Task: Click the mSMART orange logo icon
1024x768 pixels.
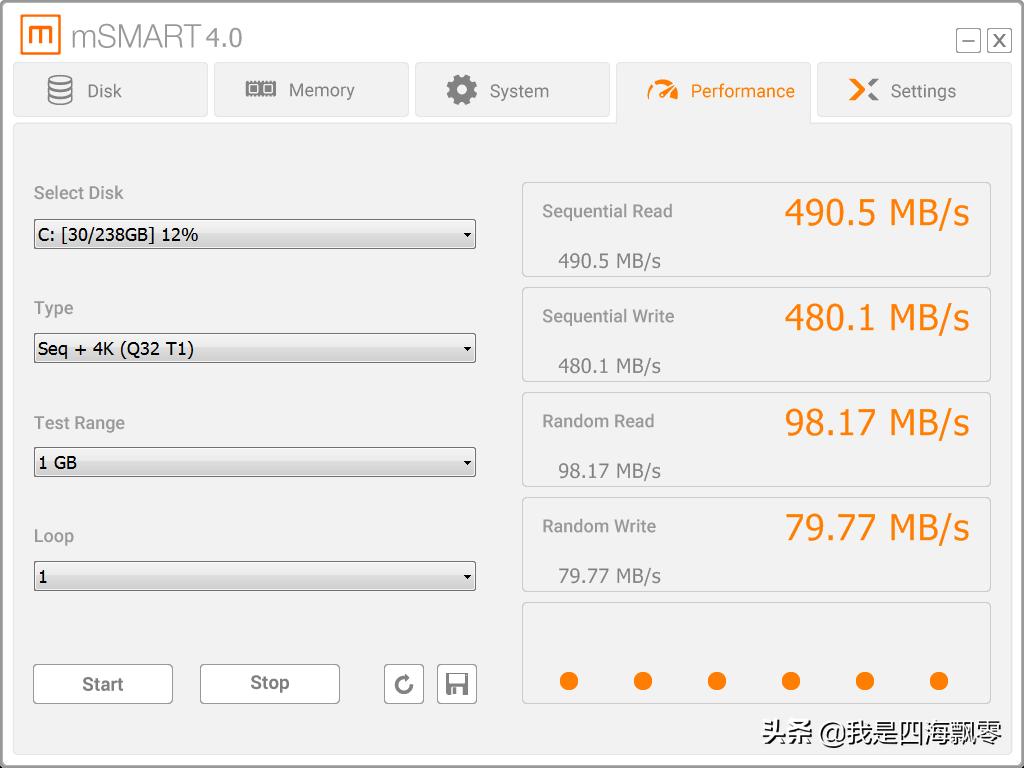Action: [40, 35]
